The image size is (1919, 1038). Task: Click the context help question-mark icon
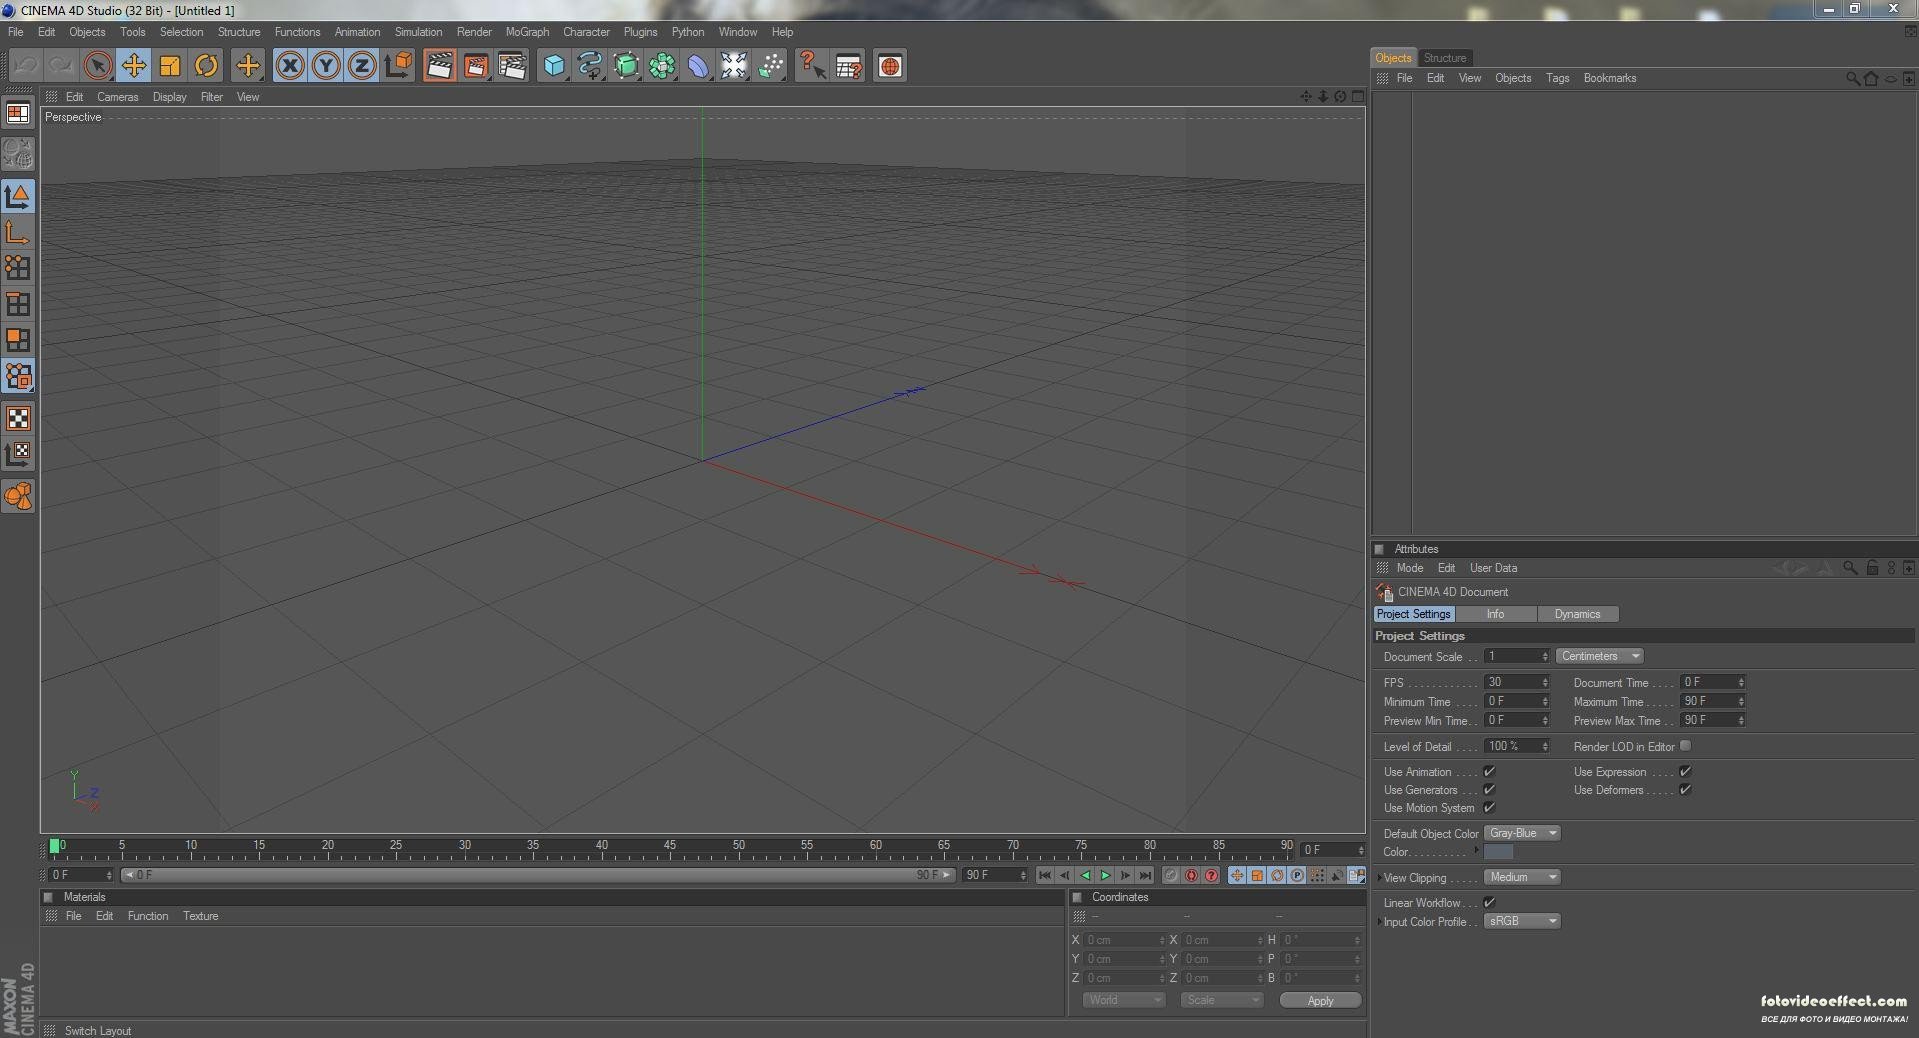click(x=812, y=66)
